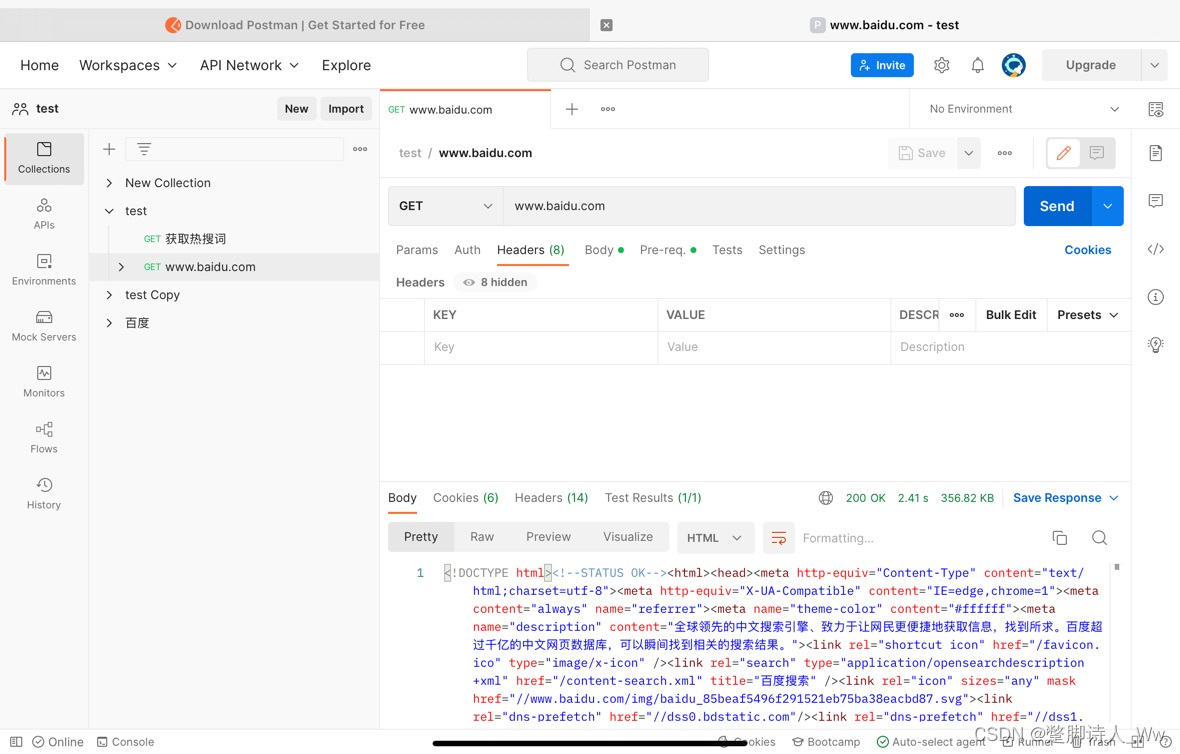Open the Monitors sidebar panel

[x=44, y=382]
